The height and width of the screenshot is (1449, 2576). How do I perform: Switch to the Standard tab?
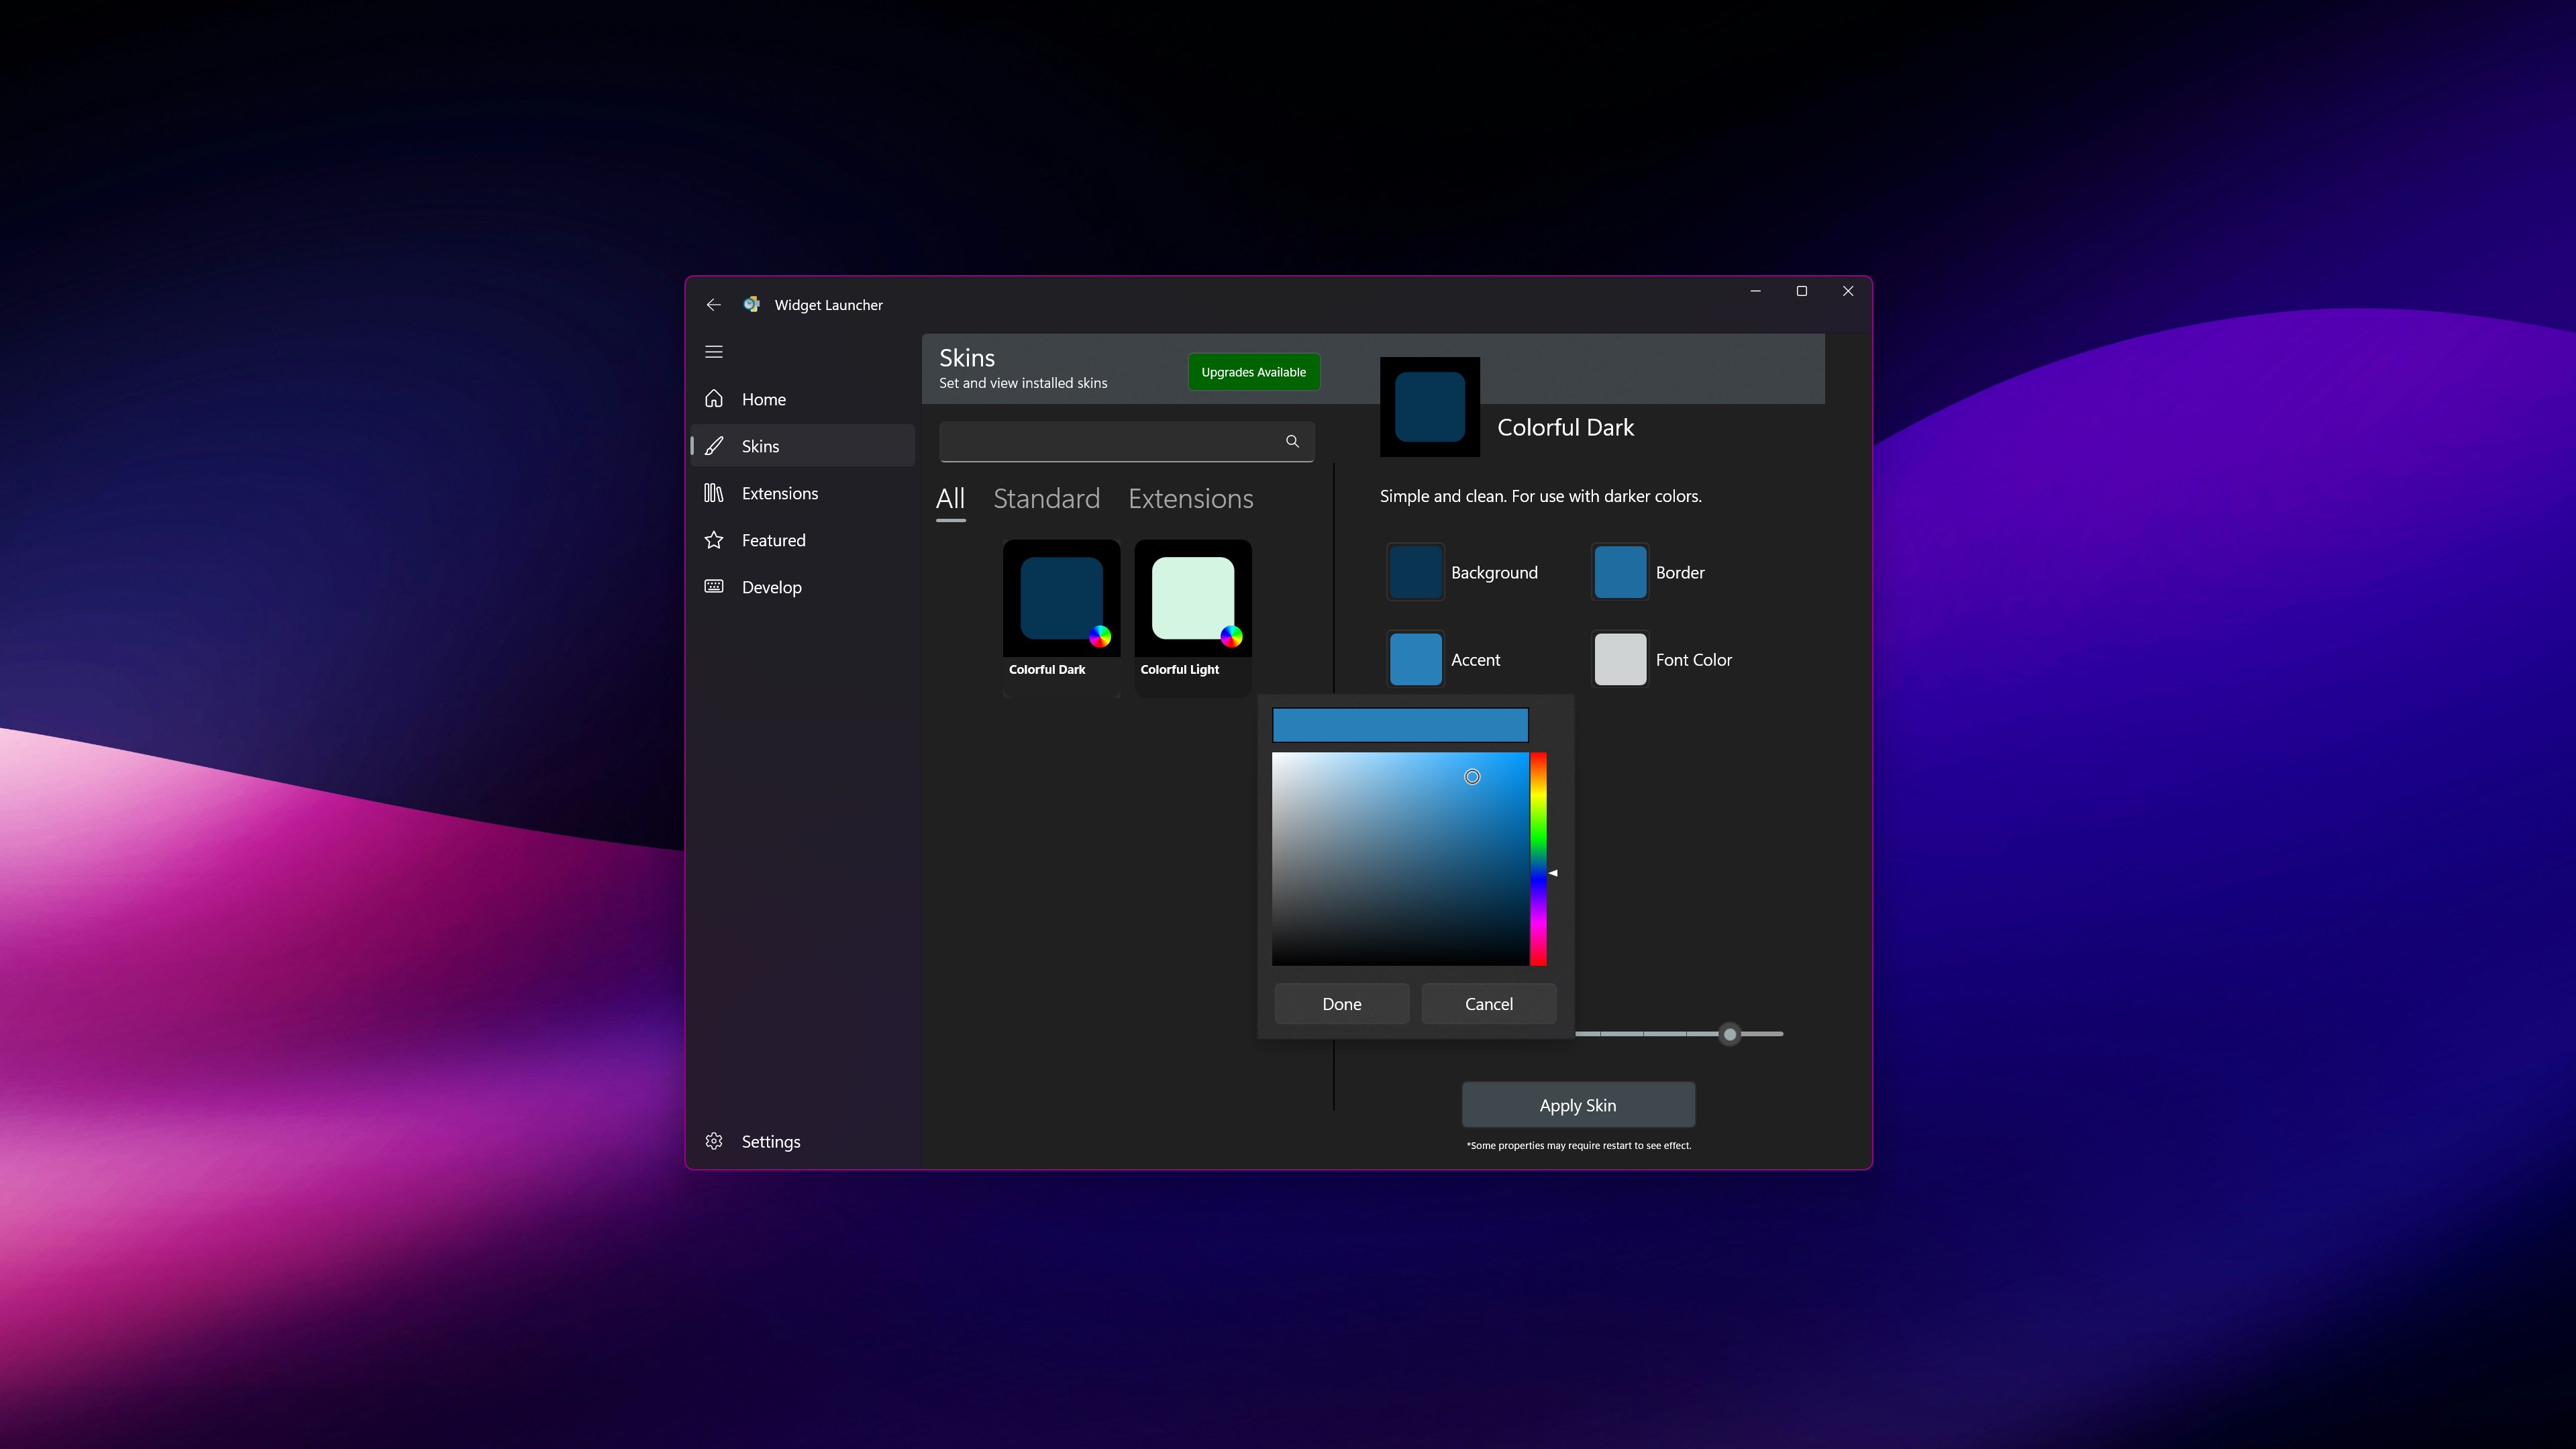tap(1046, 498)
